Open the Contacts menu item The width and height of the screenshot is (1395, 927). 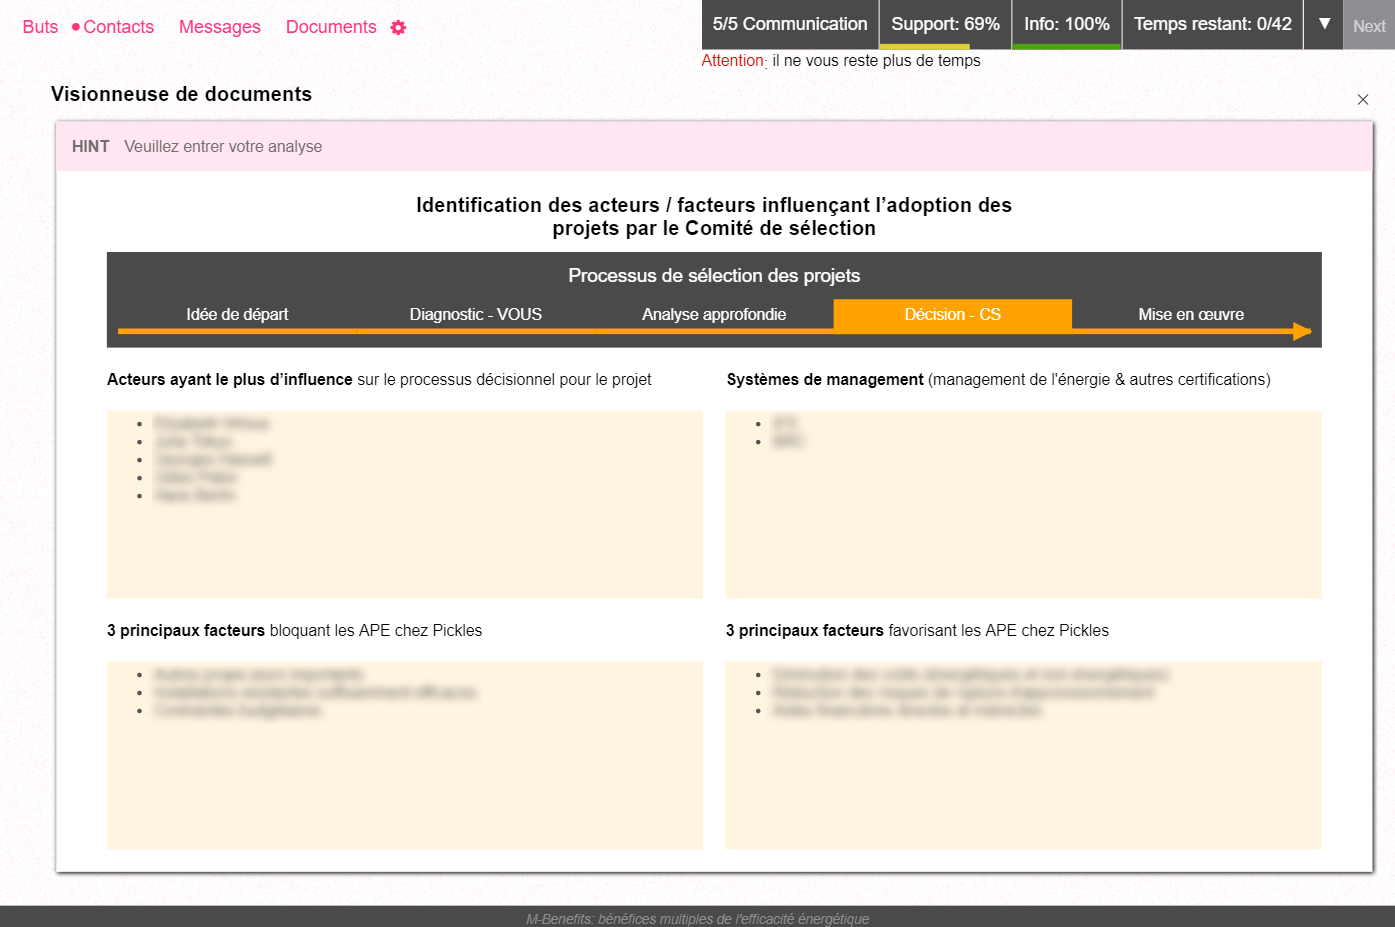point(118,27)
